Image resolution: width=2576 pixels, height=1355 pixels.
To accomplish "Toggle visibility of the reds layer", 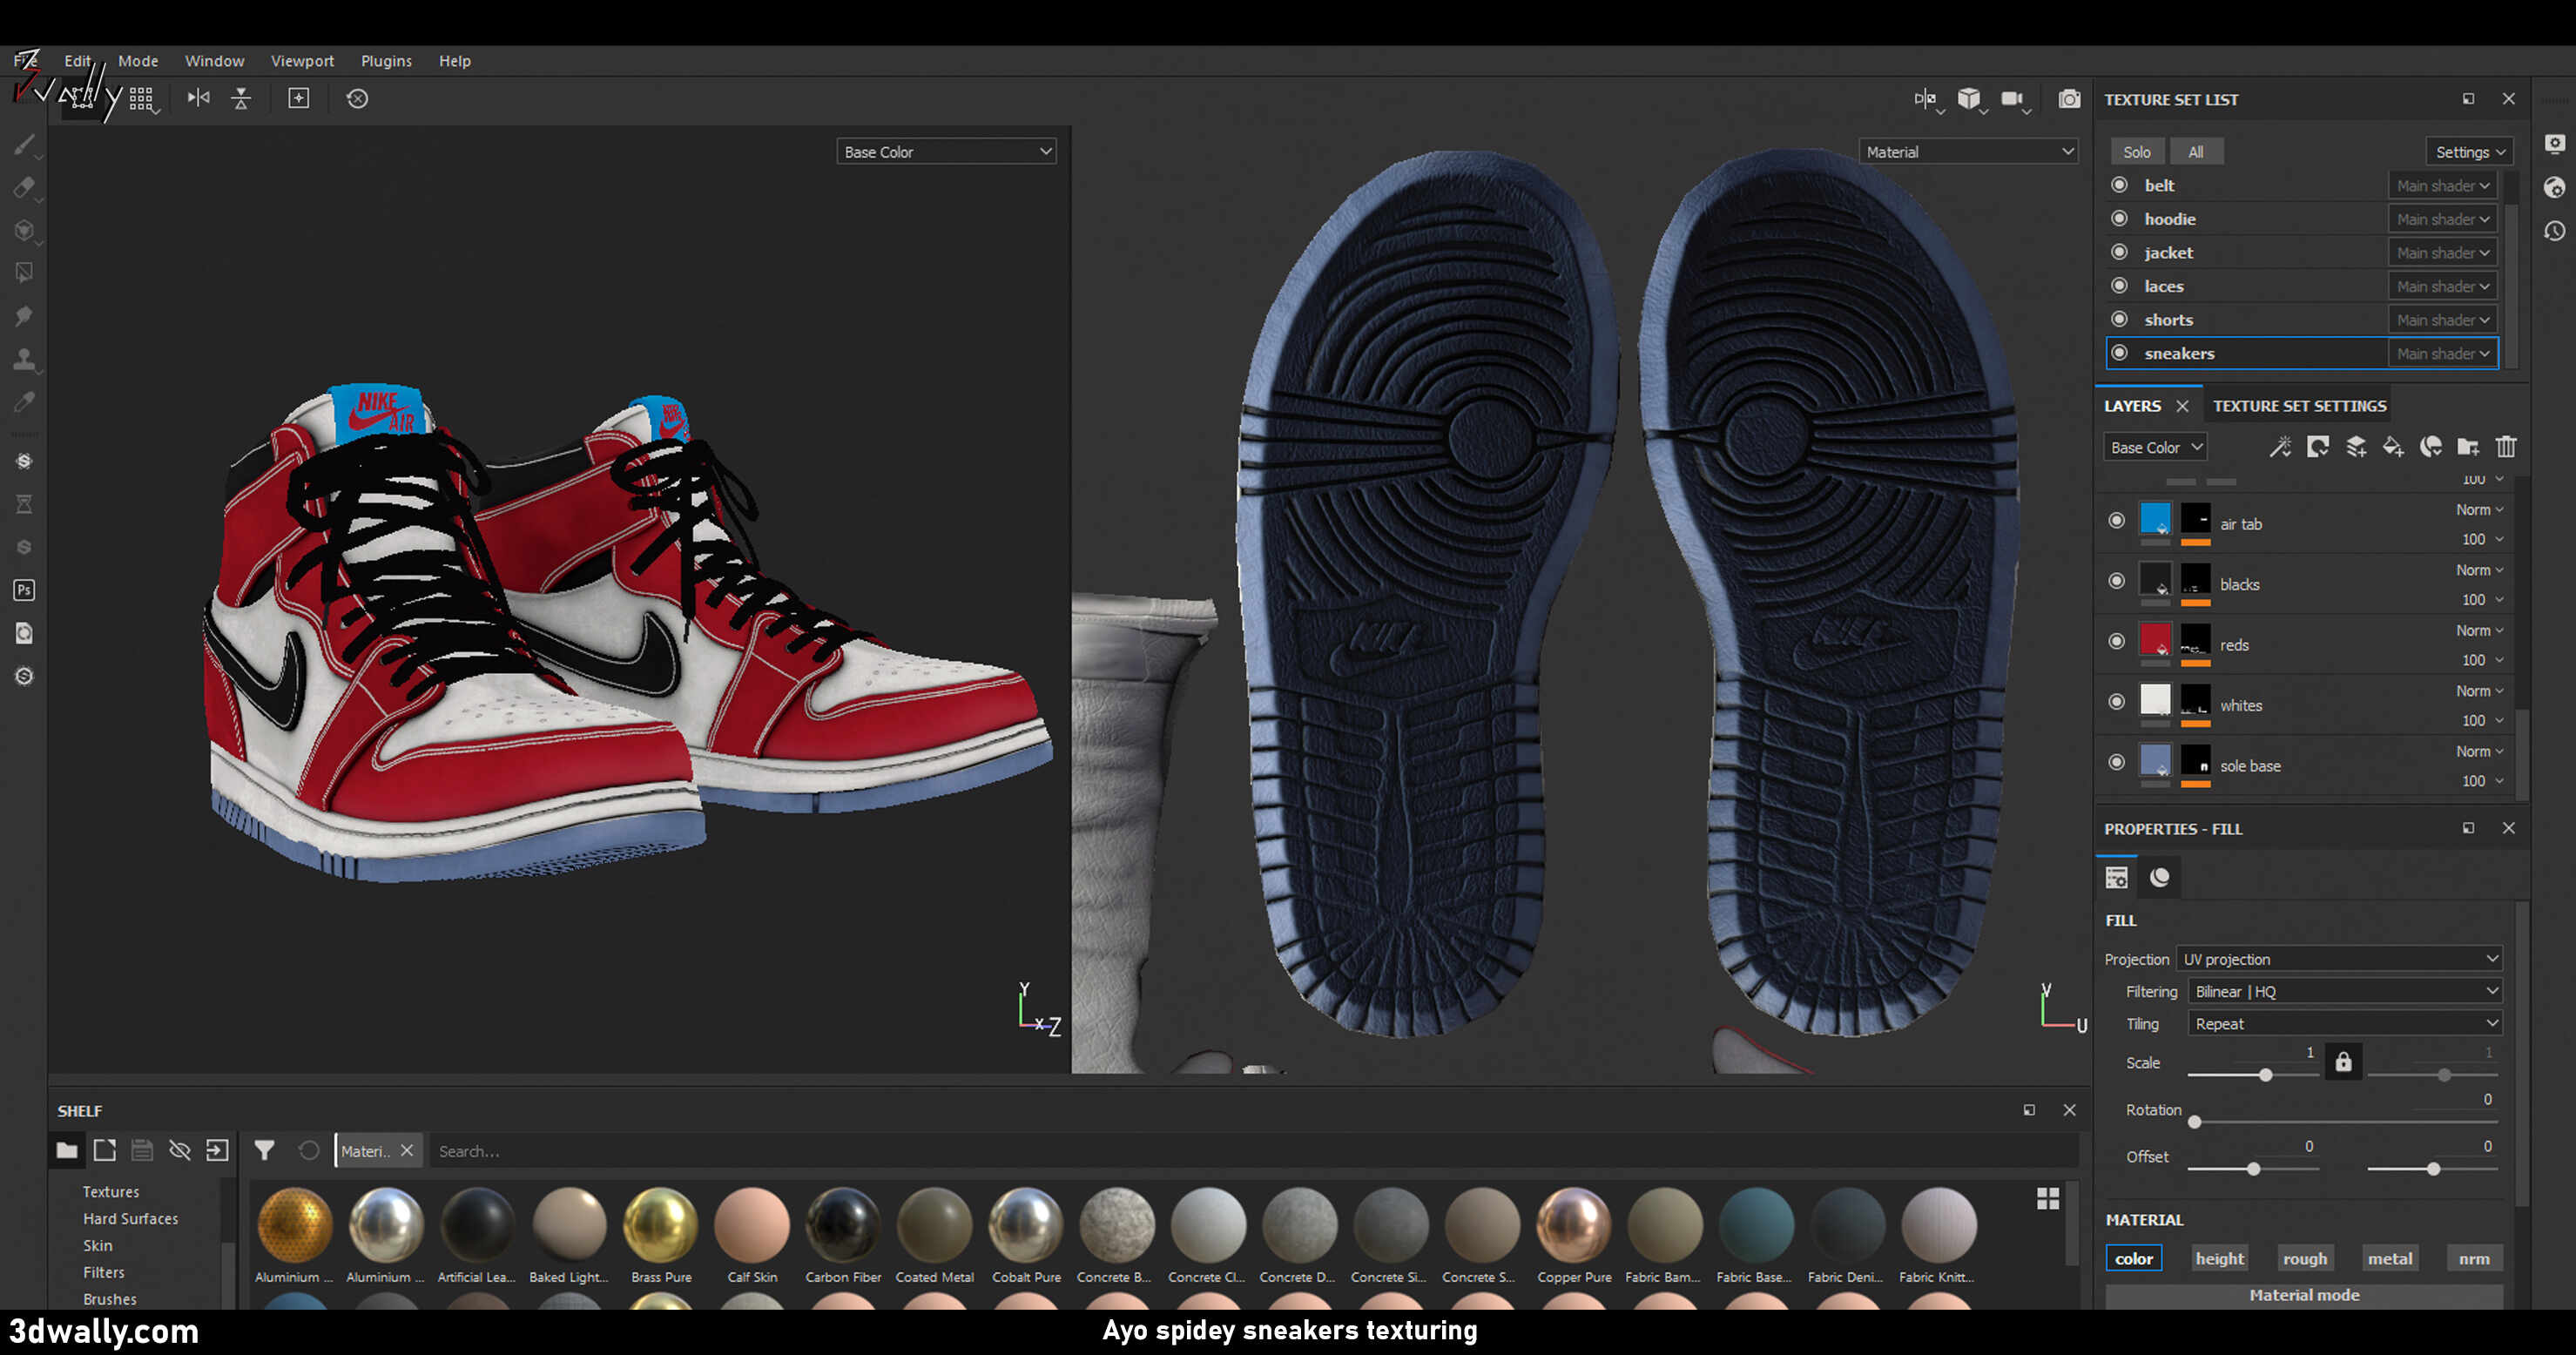I will (2117, 641).
